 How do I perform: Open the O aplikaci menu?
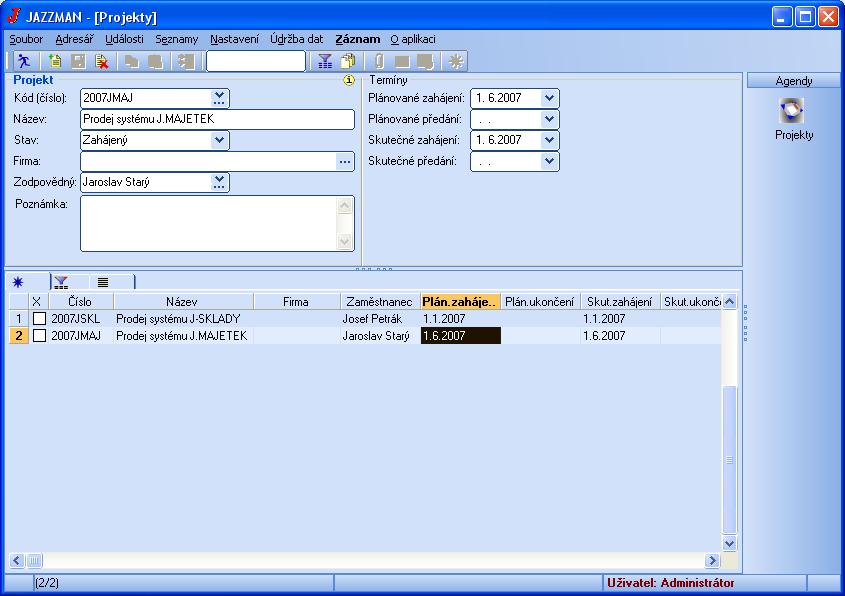click(x=413, y=39)
